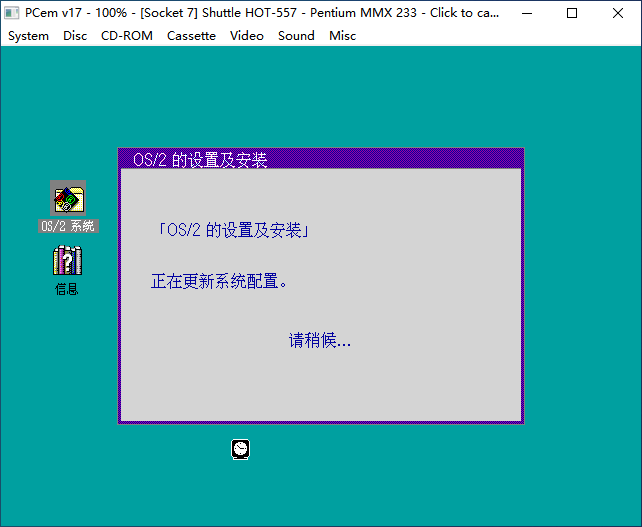The image size is (642, 527).
Task: Click the 请稍候... waiting text
Action: coord(320,340)
